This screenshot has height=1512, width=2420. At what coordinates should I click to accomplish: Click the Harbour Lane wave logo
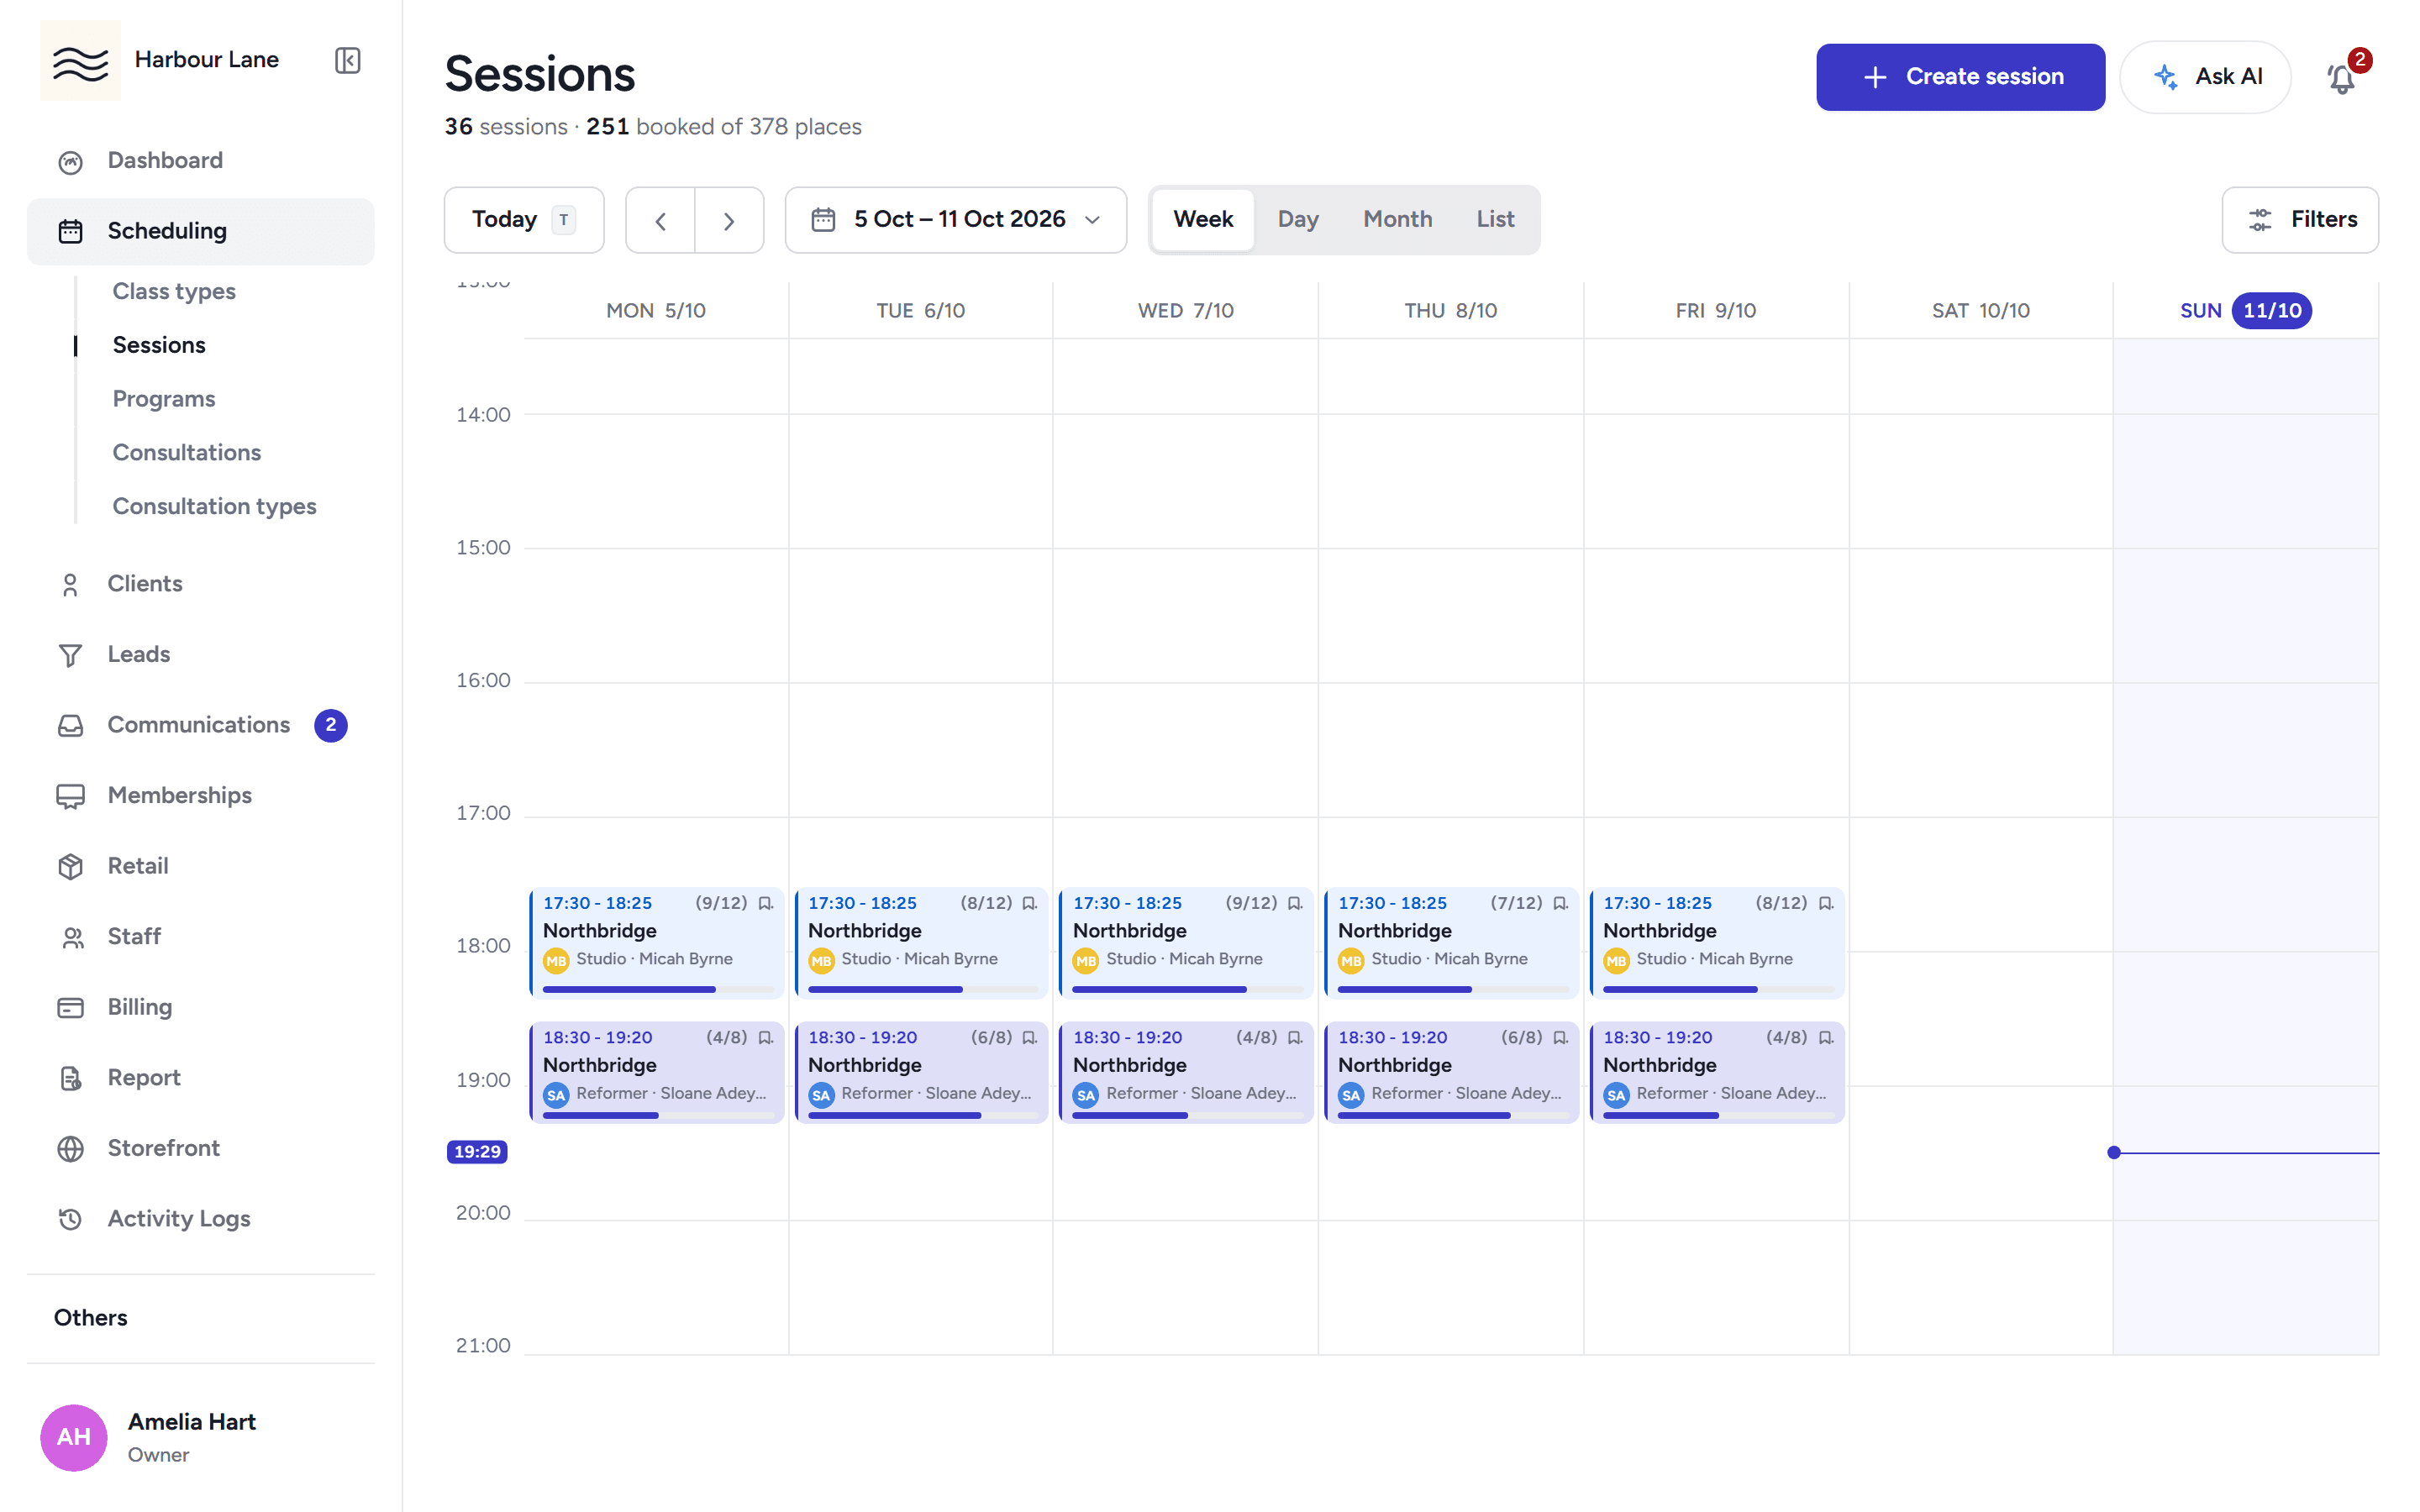80,61
